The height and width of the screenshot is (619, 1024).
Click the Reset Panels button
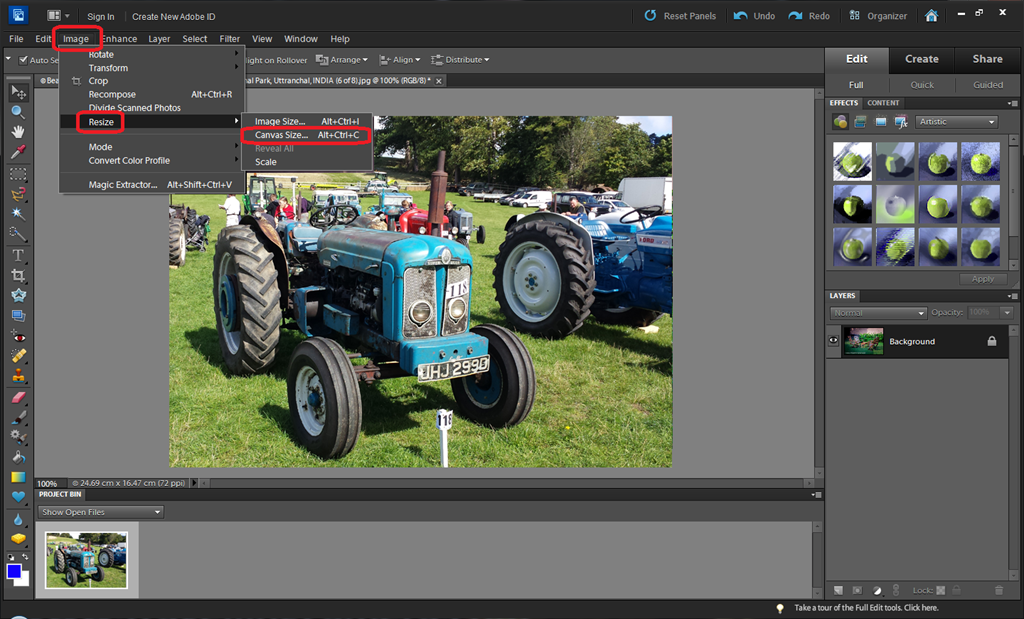pyautogui.click(x=680, y=16)
